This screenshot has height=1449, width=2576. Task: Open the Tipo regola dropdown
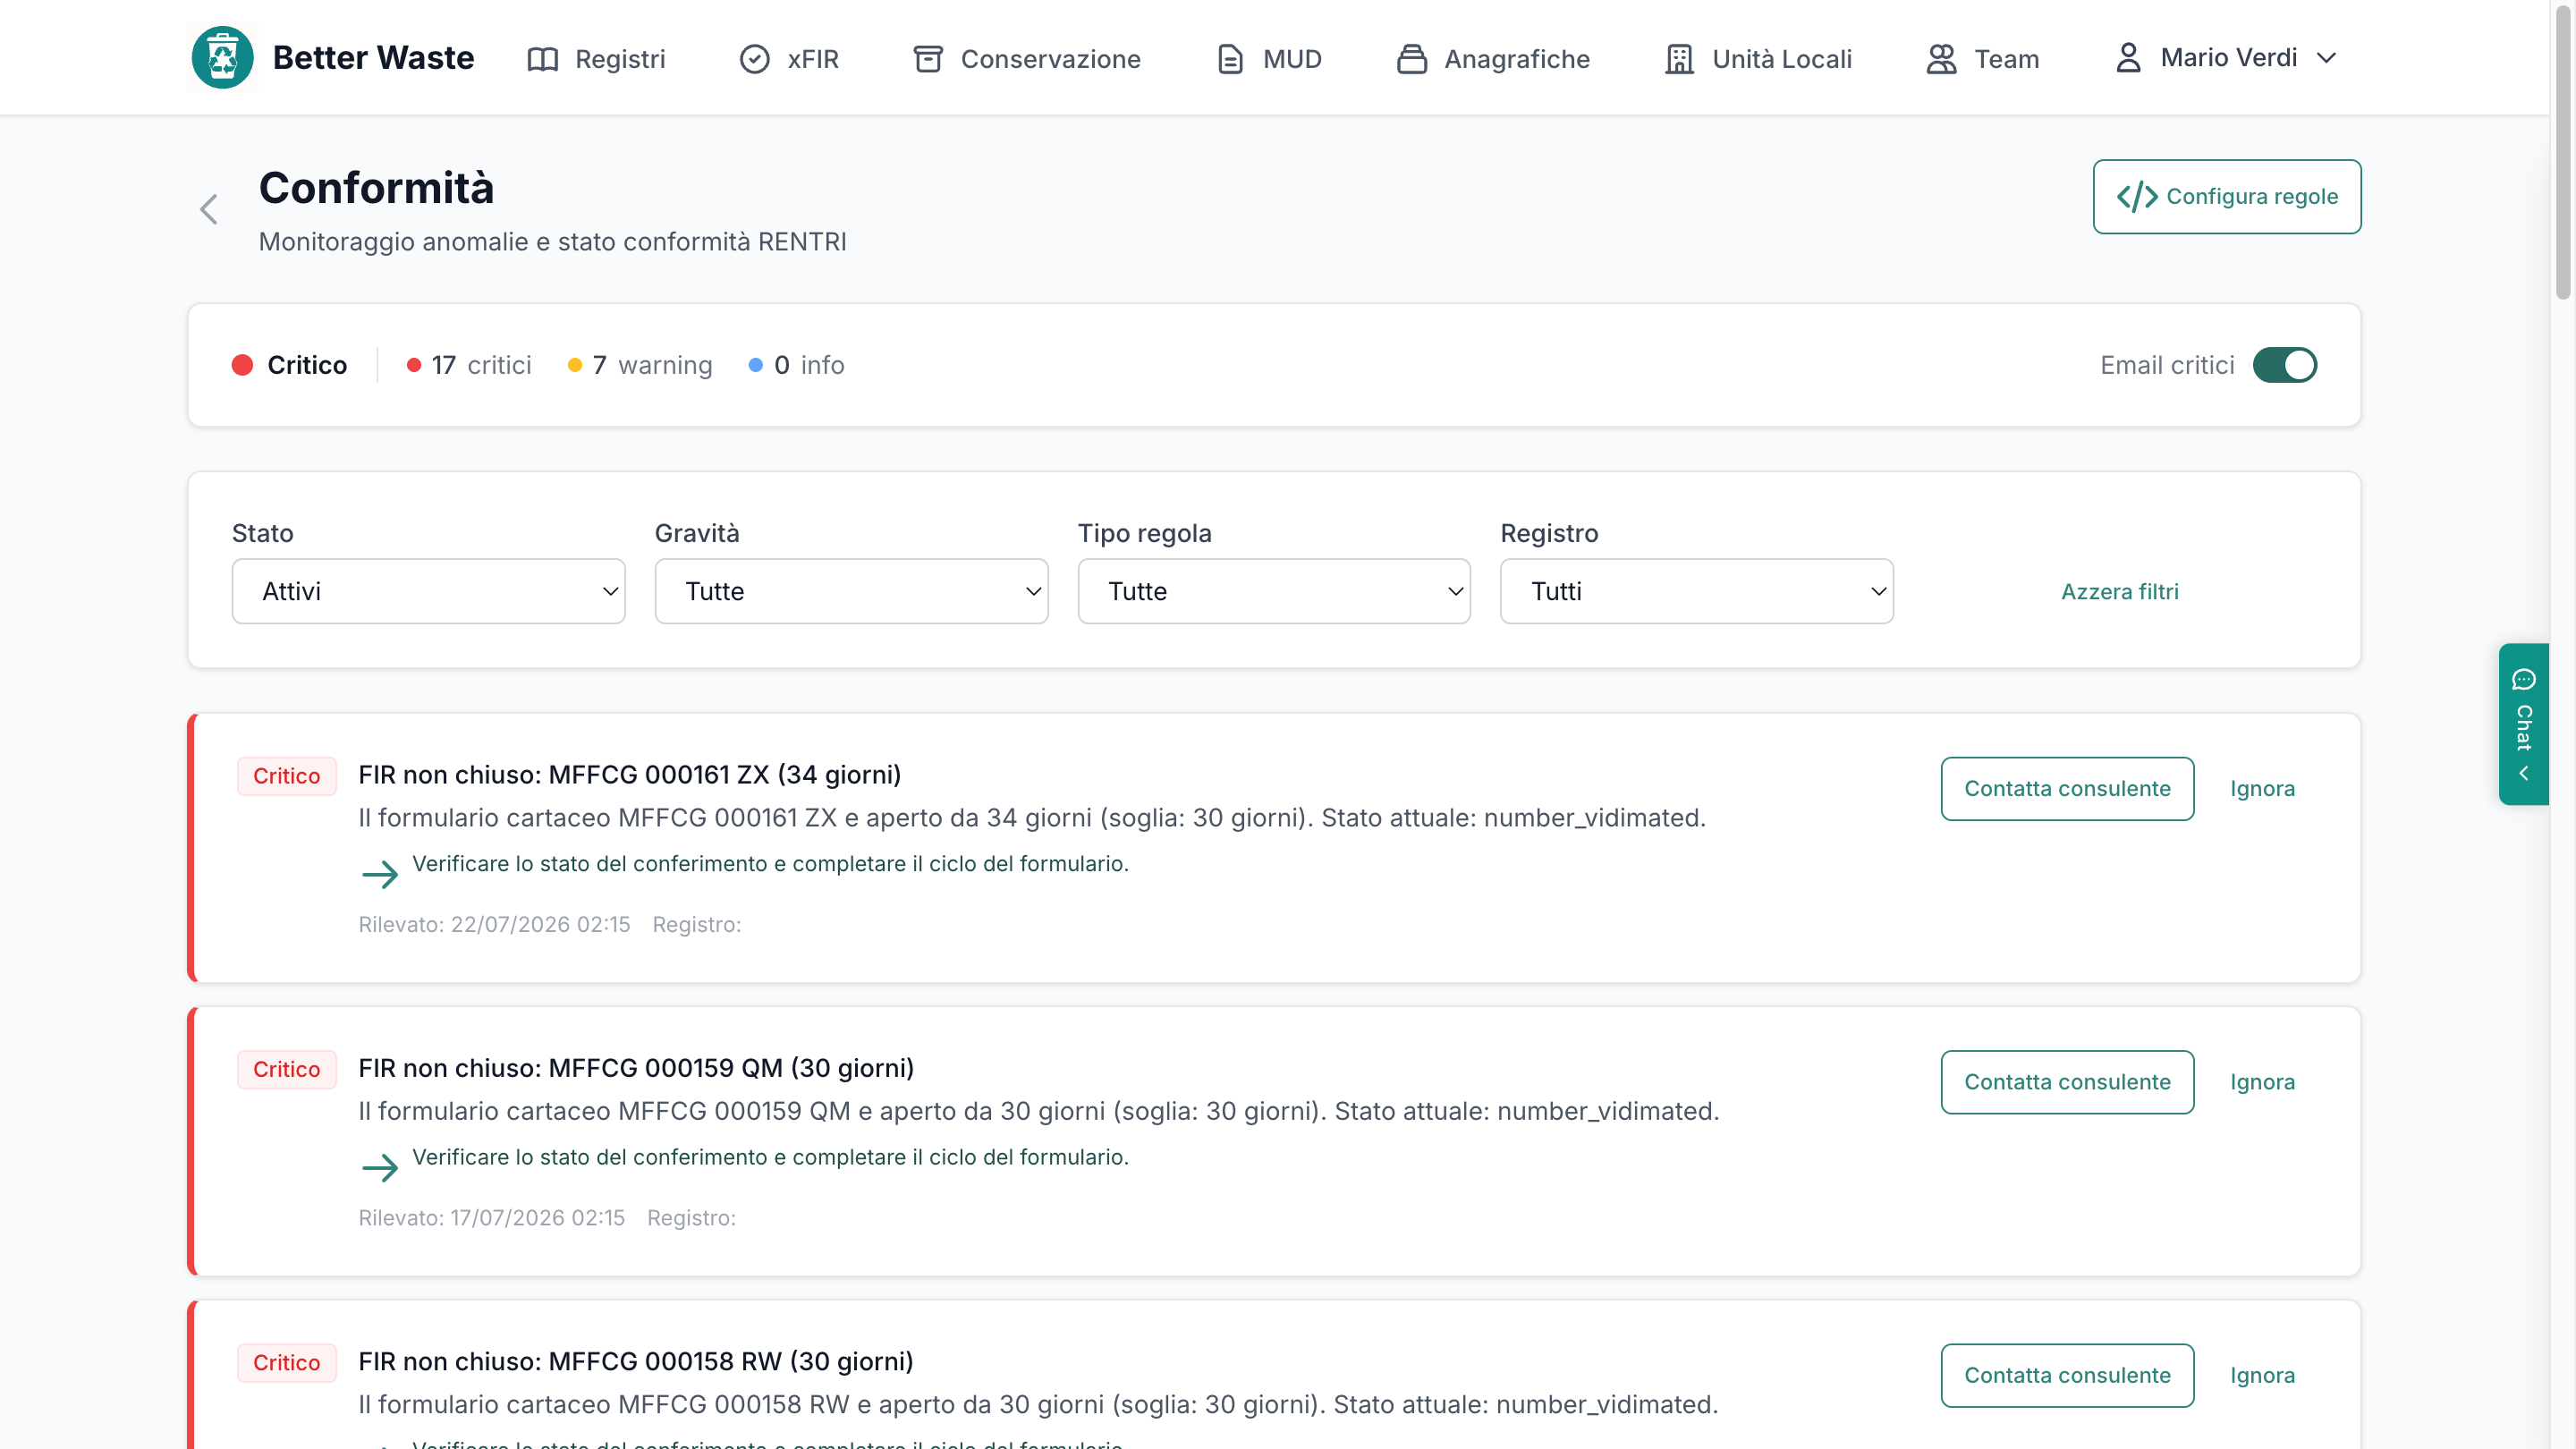pyautogui.click(x=1274, y=591)
